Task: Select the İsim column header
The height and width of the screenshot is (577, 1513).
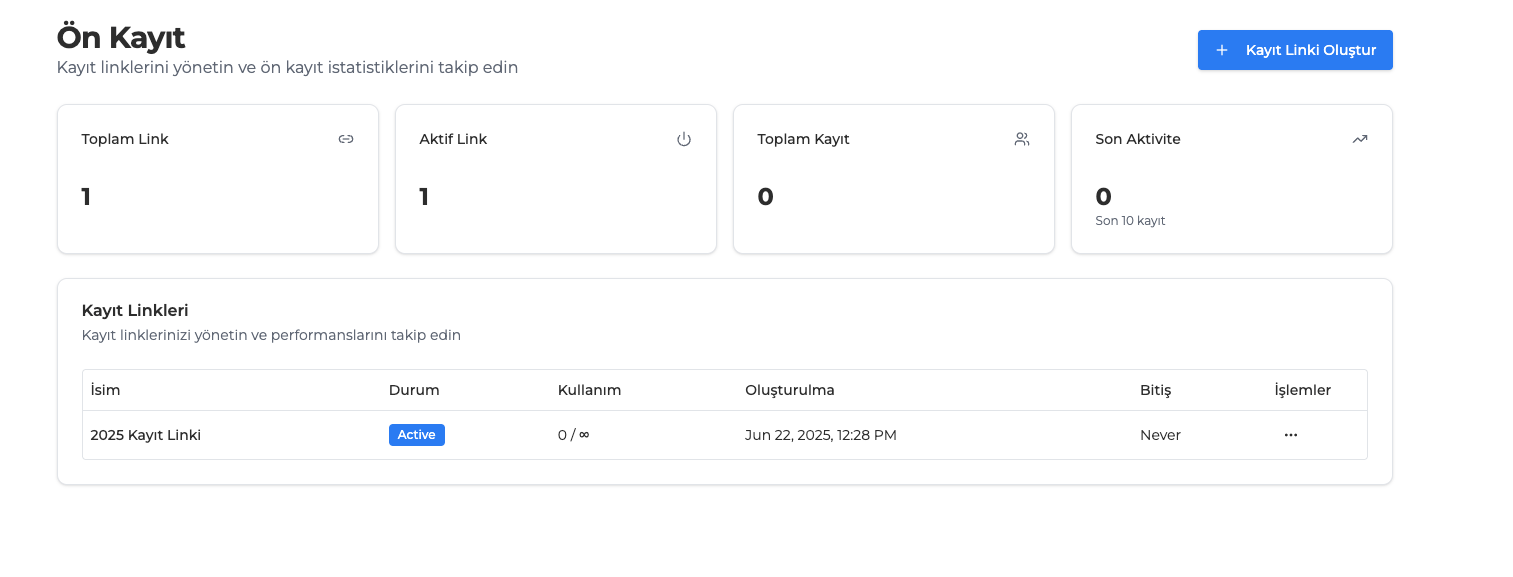Action: (105, 390)
